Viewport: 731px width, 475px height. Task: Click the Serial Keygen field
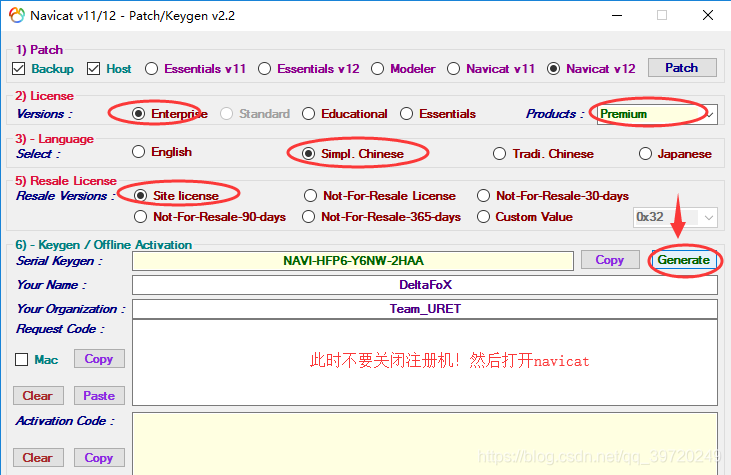click(x=353, y=261)
